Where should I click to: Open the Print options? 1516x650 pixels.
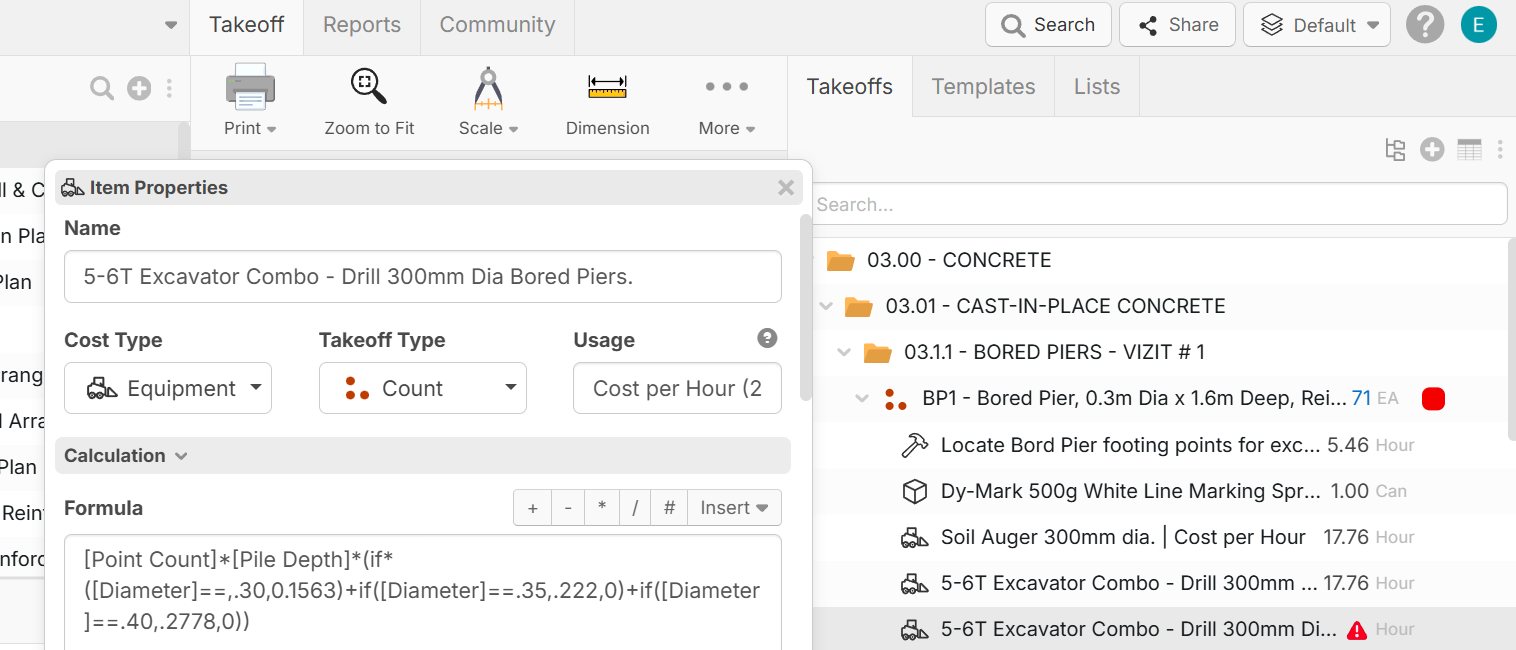pyautogui.click(x=250, y=101)
